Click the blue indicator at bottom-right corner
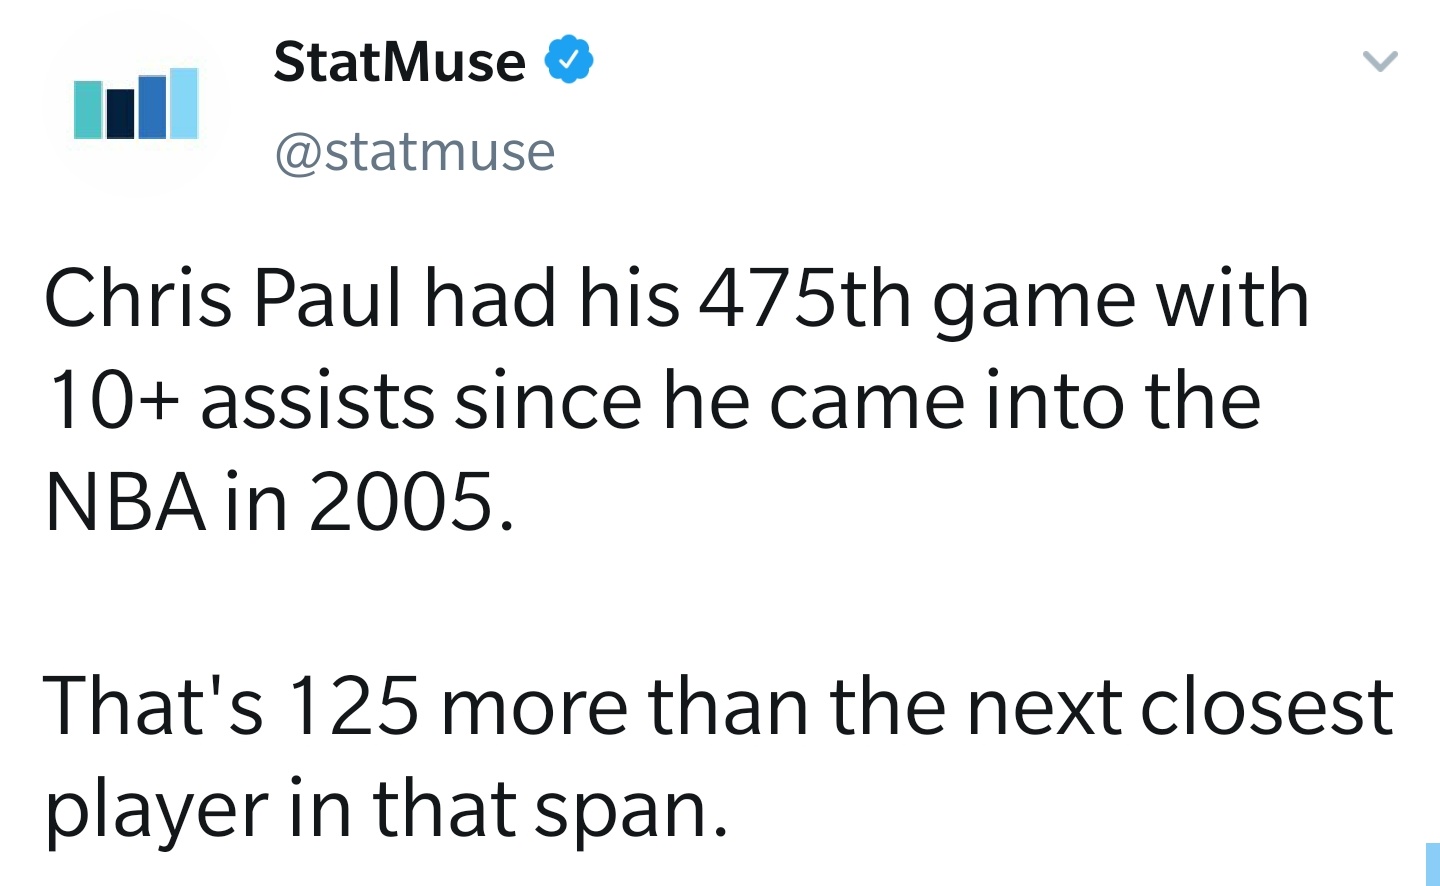 coord(1432,864)
